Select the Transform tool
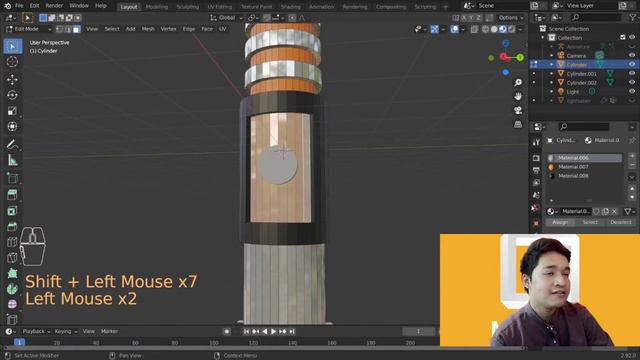This screenshot has height=360, width=640. click(12, 127)
